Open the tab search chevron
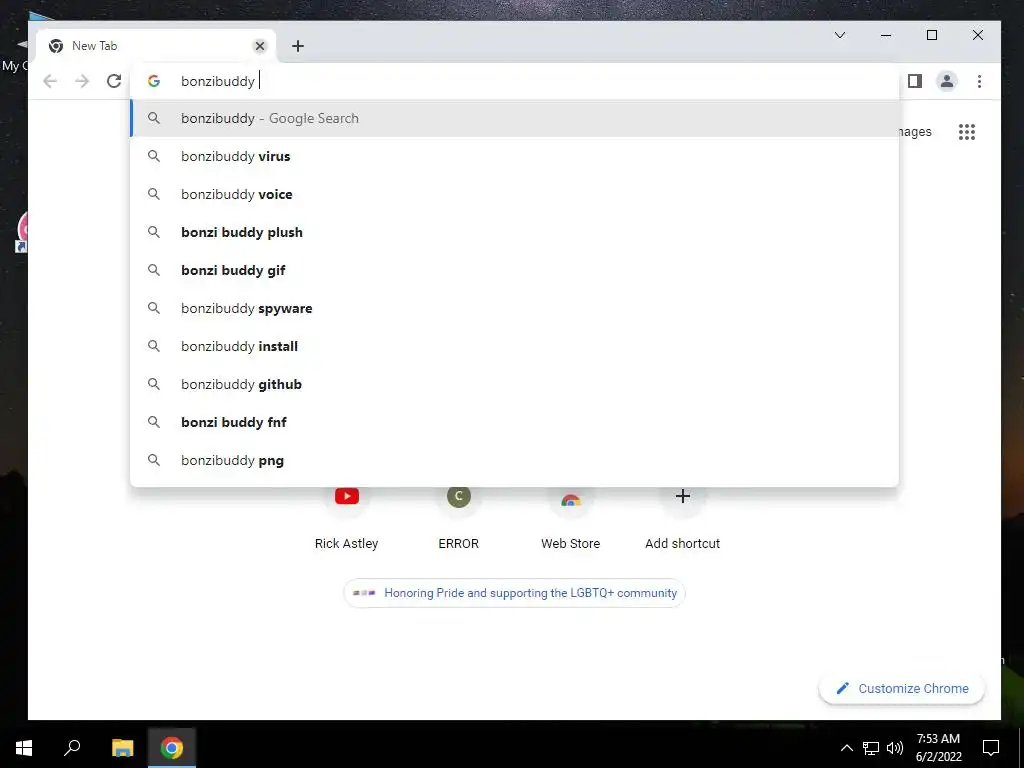 [840, 35]
